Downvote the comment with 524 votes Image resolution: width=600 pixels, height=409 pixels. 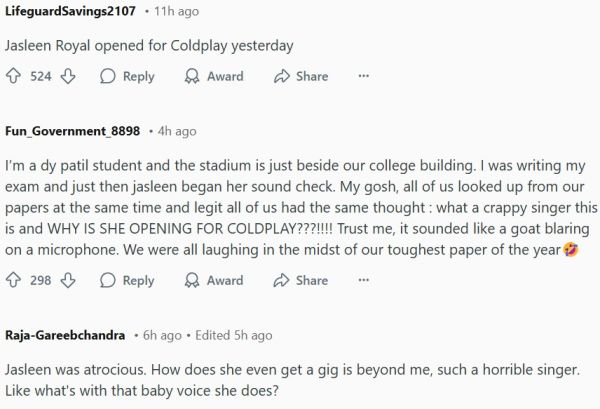click(68, 76)
